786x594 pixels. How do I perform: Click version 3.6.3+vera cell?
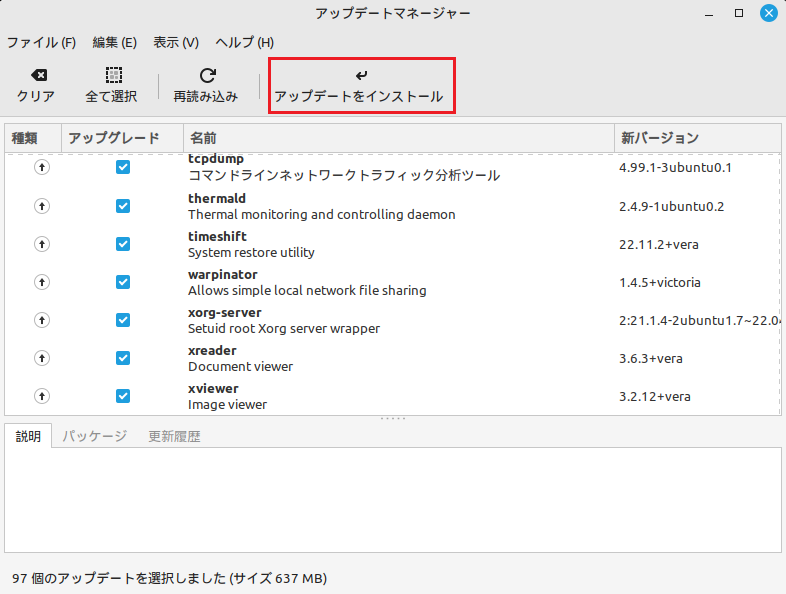651,359
